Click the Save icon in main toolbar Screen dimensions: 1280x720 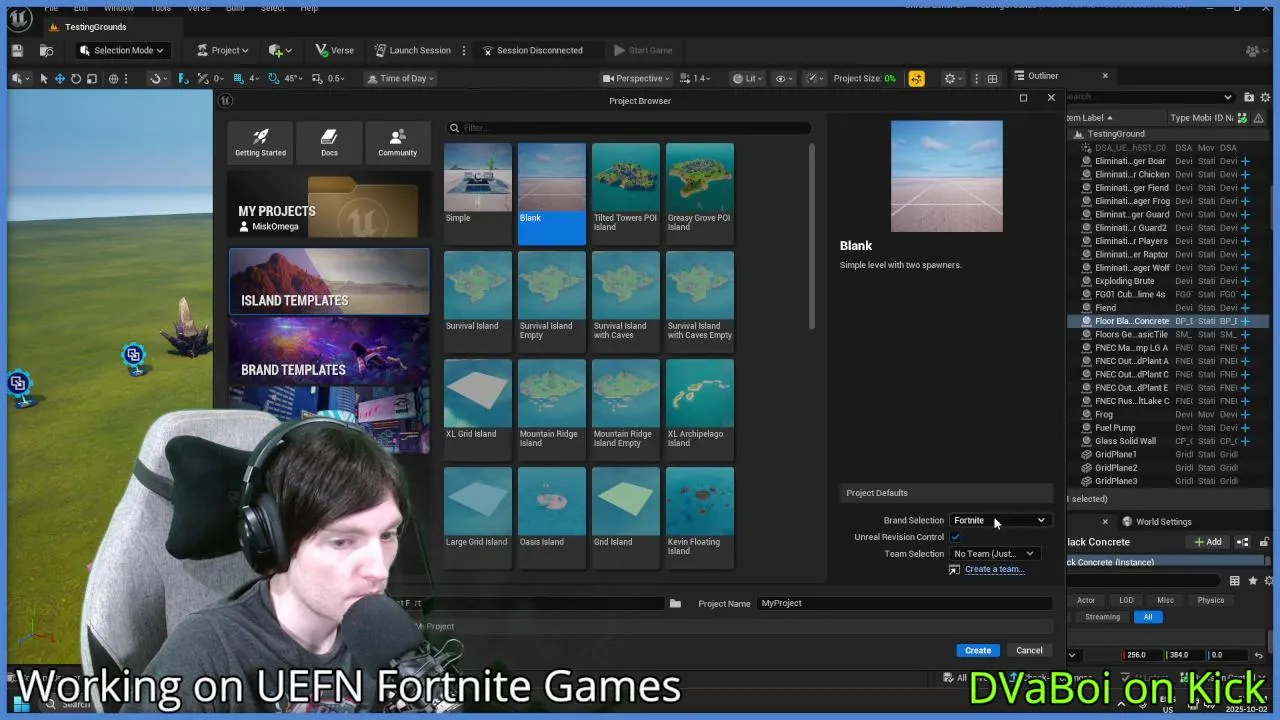17,50
